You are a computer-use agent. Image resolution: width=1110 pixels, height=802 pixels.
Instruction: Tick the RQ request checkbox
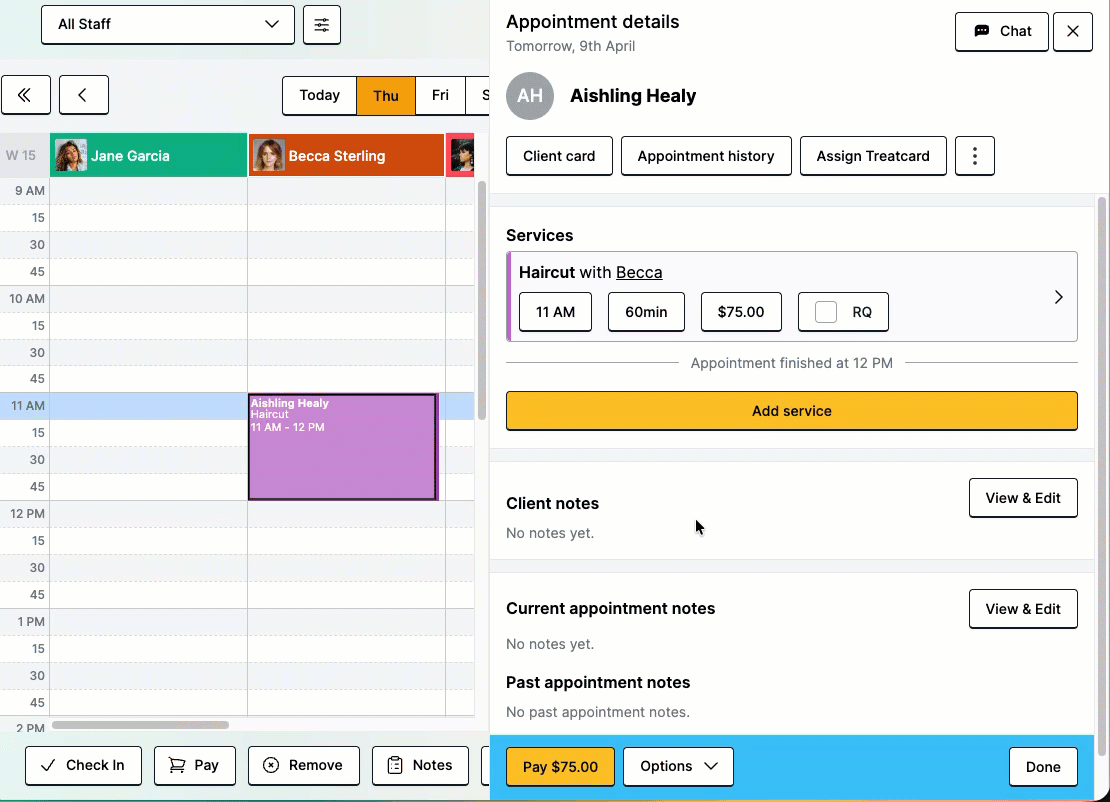tap(826, 312)
